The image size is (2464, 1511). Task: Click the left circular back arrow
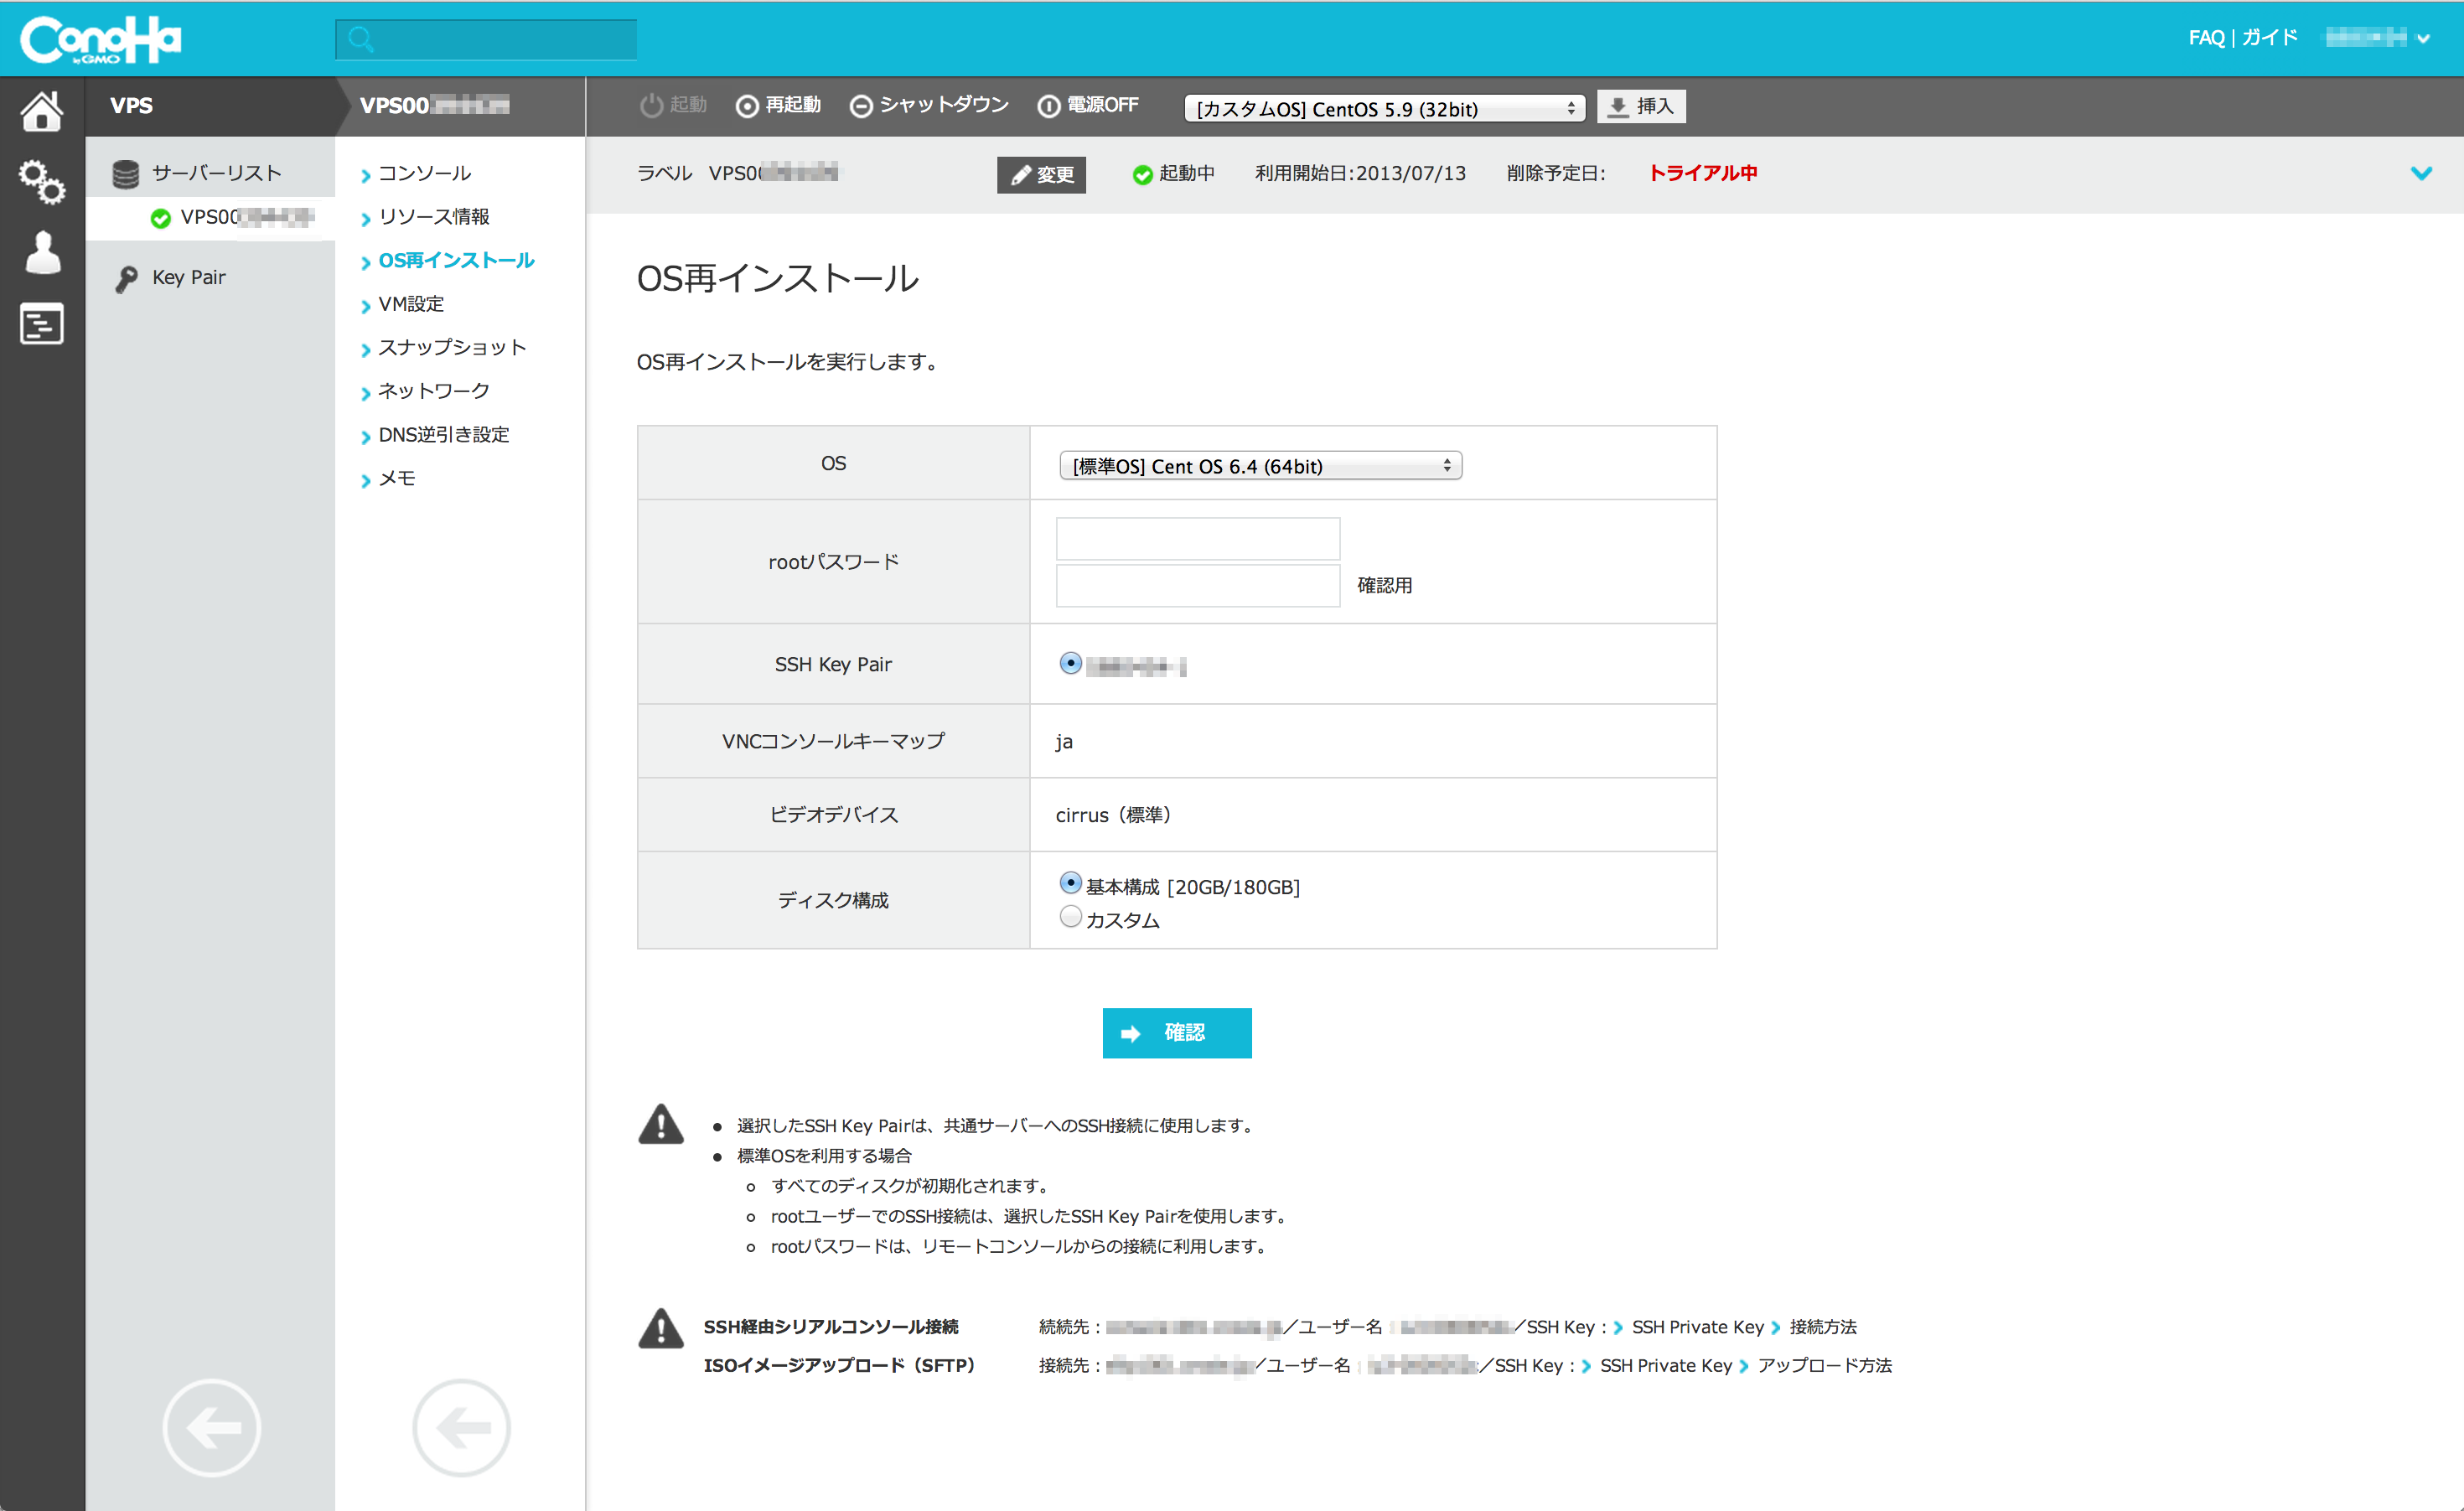click(211, 1427)
